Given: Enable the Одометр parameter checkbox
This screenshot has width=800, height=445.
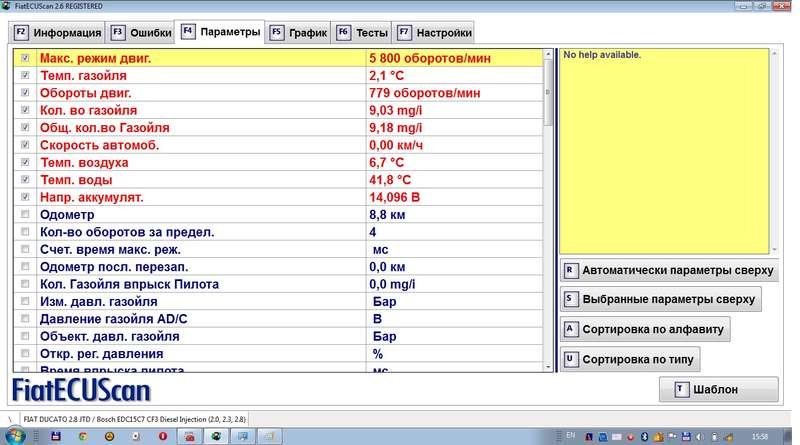Looking at the screenshot, I should (x=25, y=214).
